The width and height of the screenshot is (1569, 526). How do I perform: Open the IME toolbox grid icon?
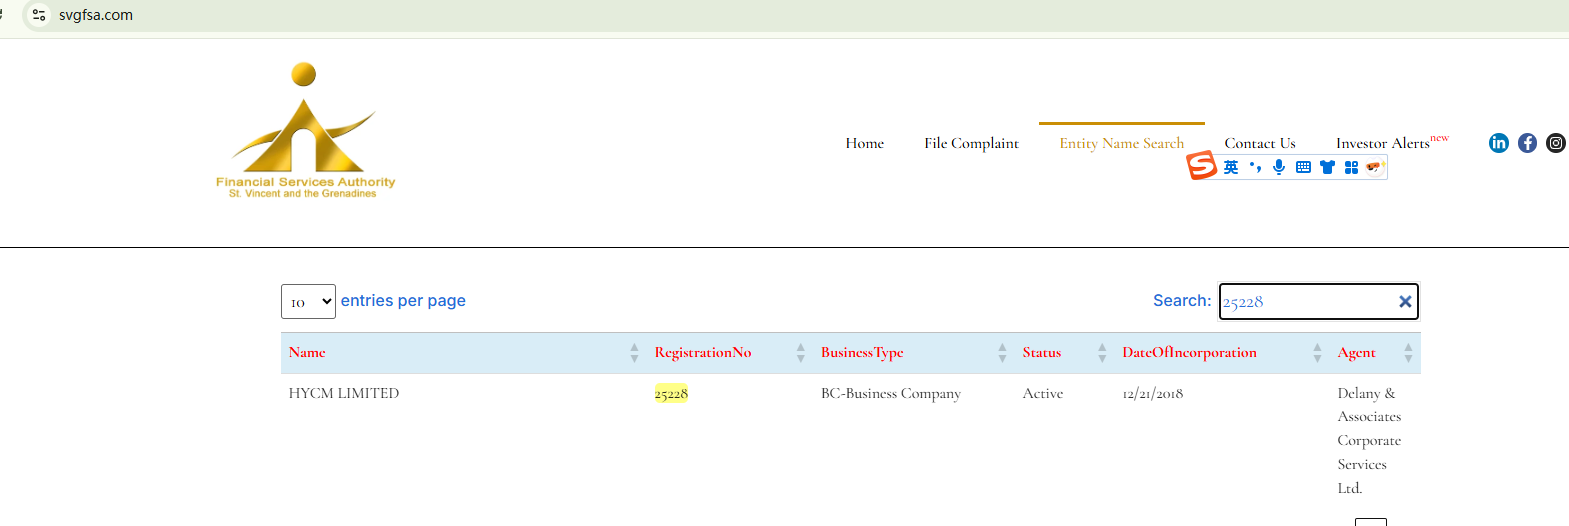(1351, 167)
